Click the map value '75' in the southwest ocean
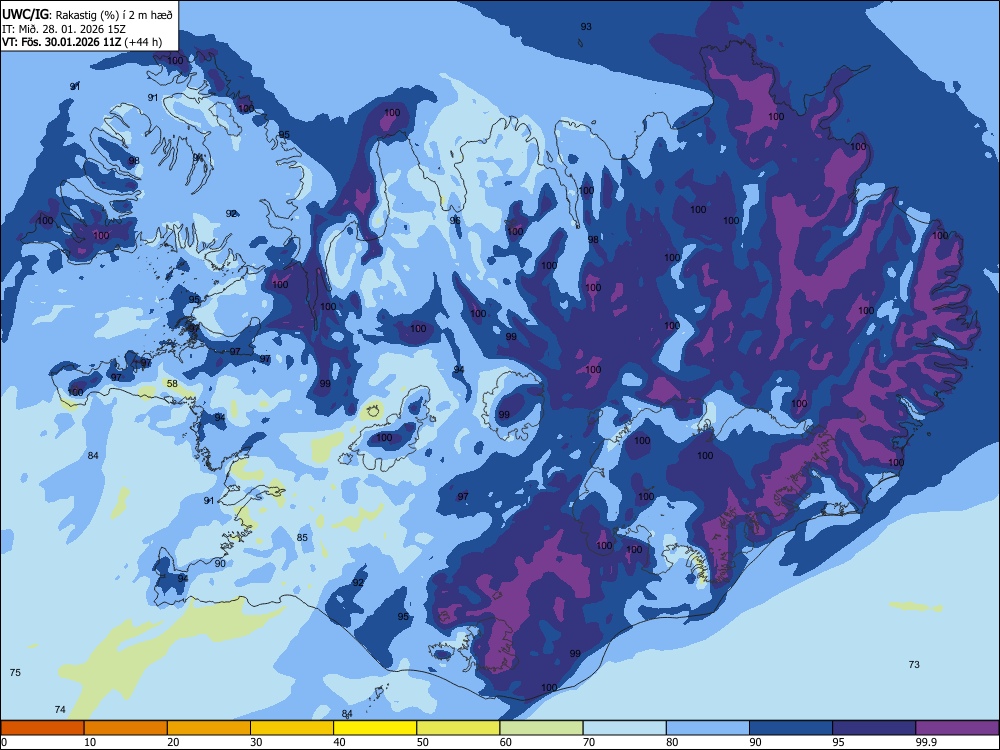This screenshot has width=1000, height=750. click(15, 673)
